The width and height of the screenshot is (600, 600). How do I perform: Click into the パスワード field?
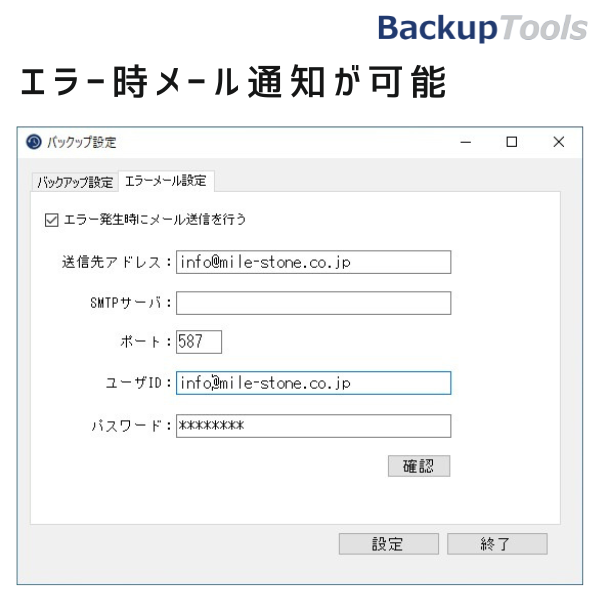(313, 426)
